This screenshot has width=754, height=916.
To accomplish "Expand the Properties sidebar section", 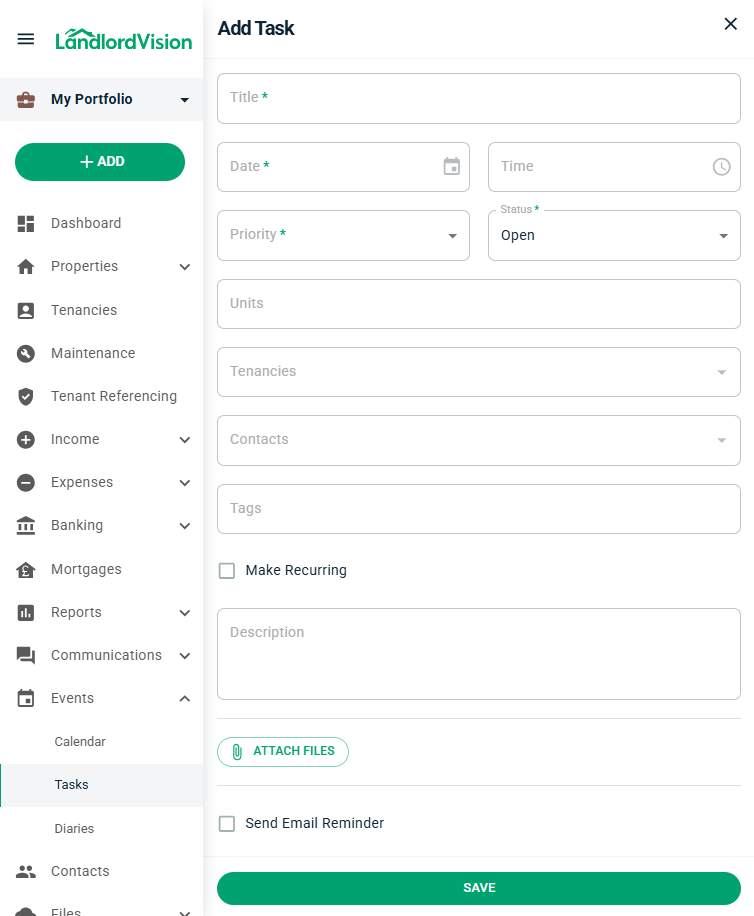I will (184, 267).
